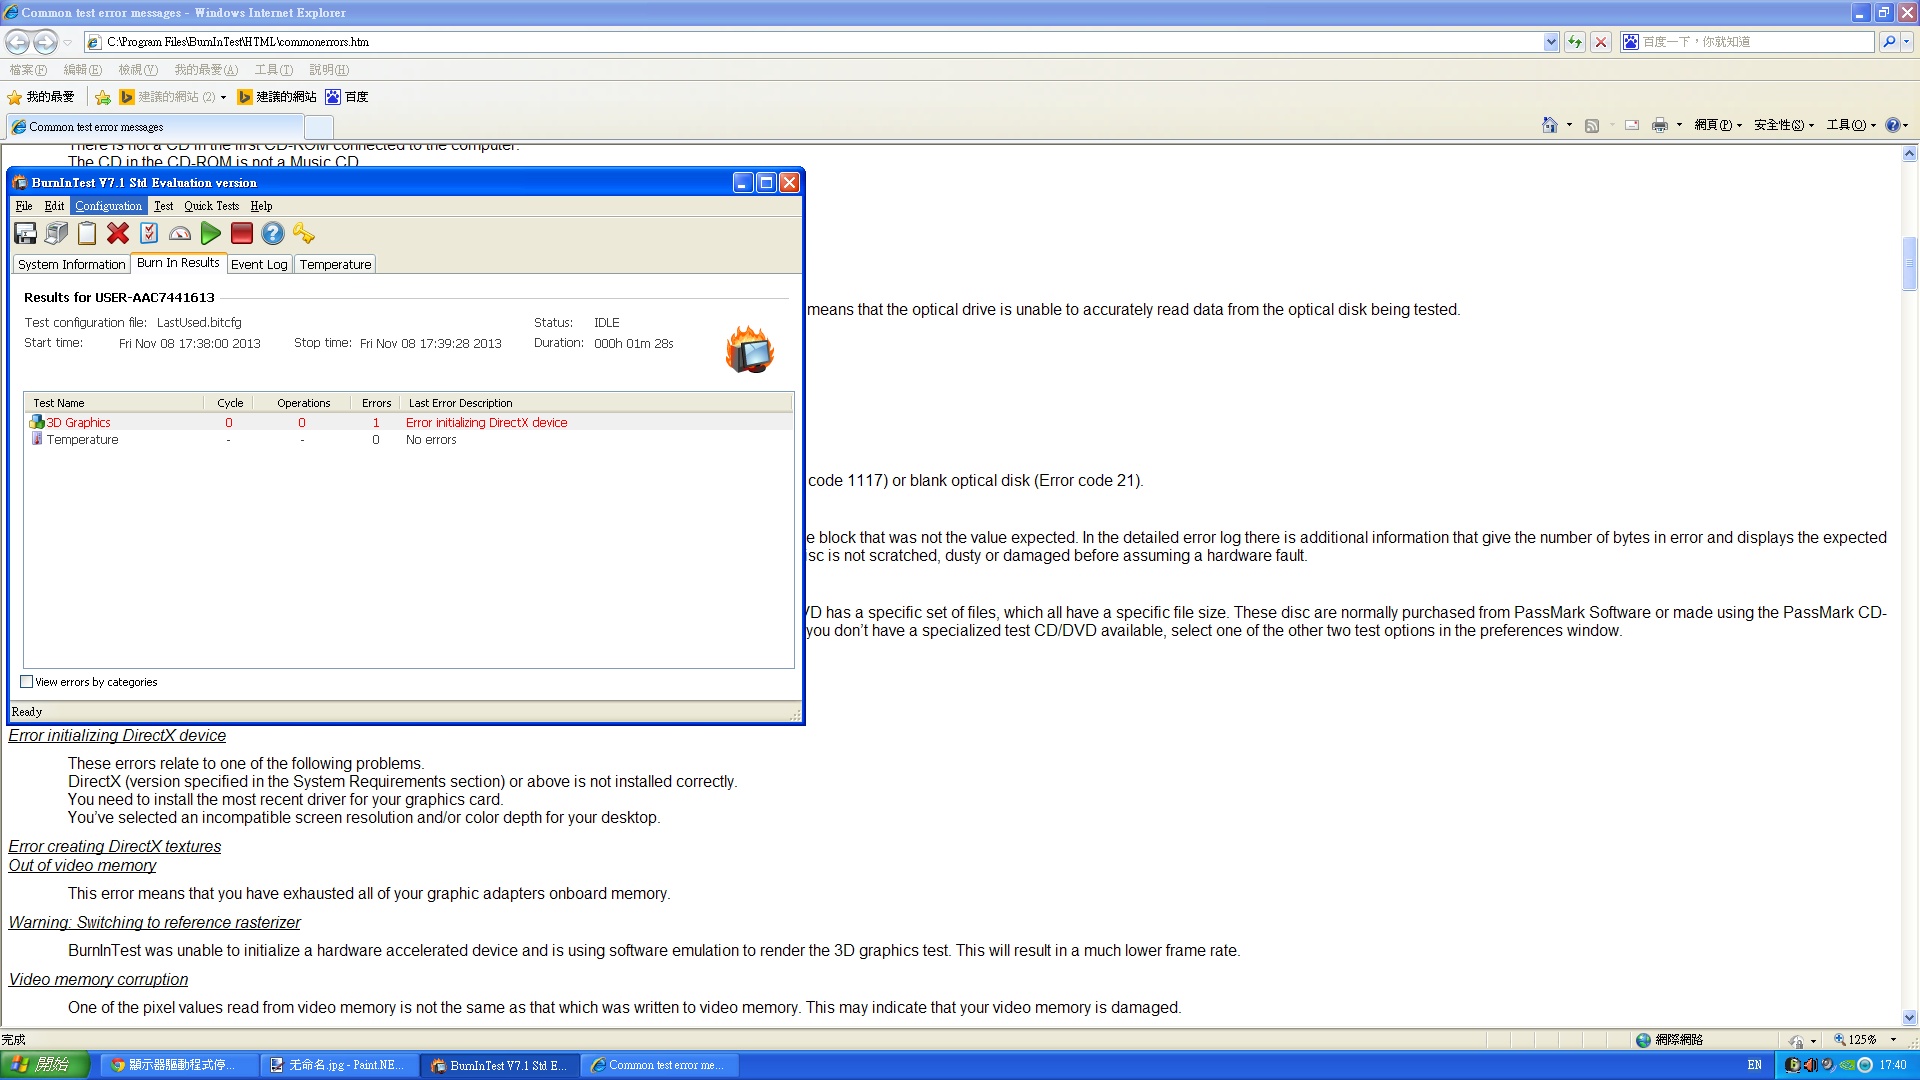Open the Configuration menu in BurnInTest
This screenshot has width=1920, height=1080.
108,206
